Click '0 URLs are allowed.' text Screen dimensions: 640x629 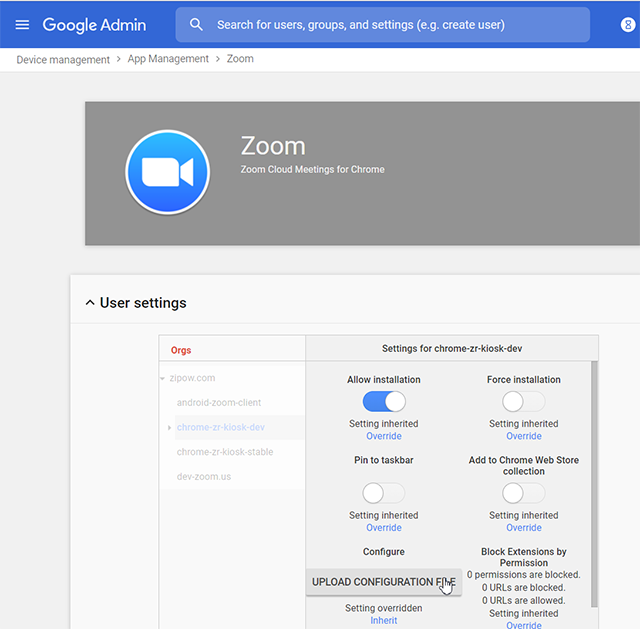click(x=524, y=600)
